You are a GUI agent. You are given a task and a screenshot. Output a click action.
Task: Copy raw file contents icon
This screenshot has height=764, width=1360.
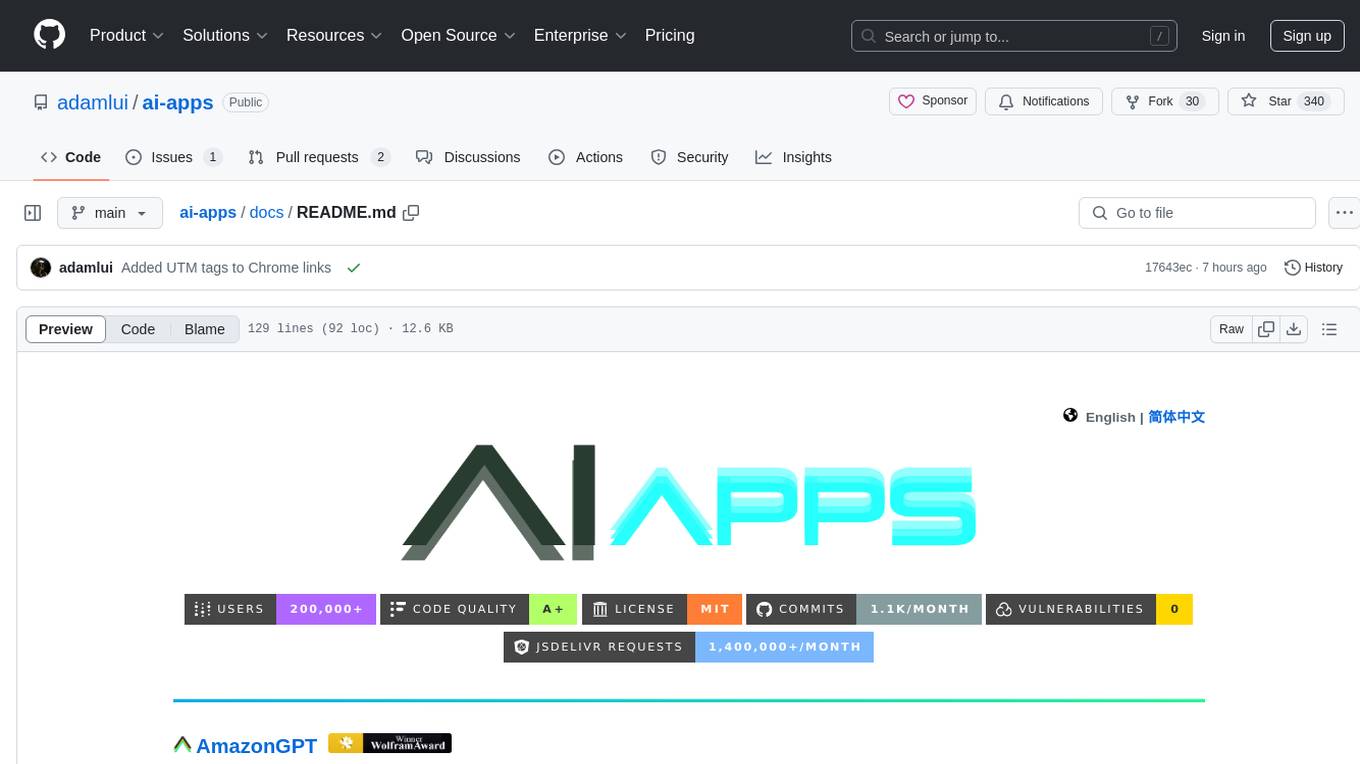click(1266, 329)
